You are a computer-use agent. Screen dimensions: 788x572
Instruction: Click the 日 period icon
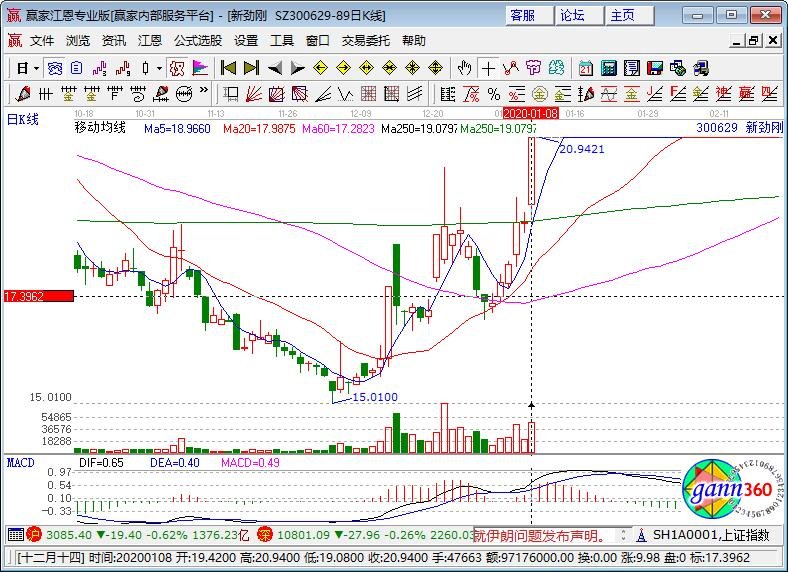[x=23, y=68]
